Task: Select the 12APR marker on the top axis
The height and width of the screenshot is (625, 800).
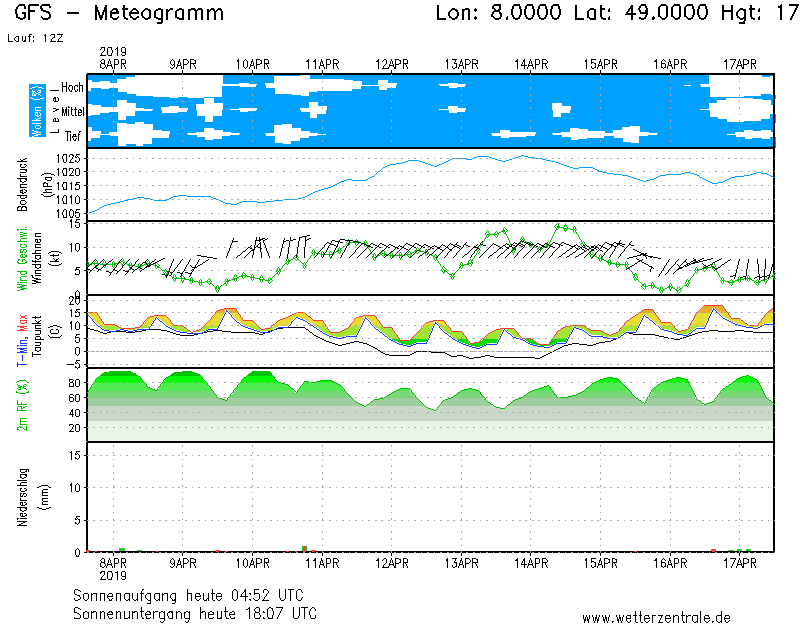Action: point(392,64)
